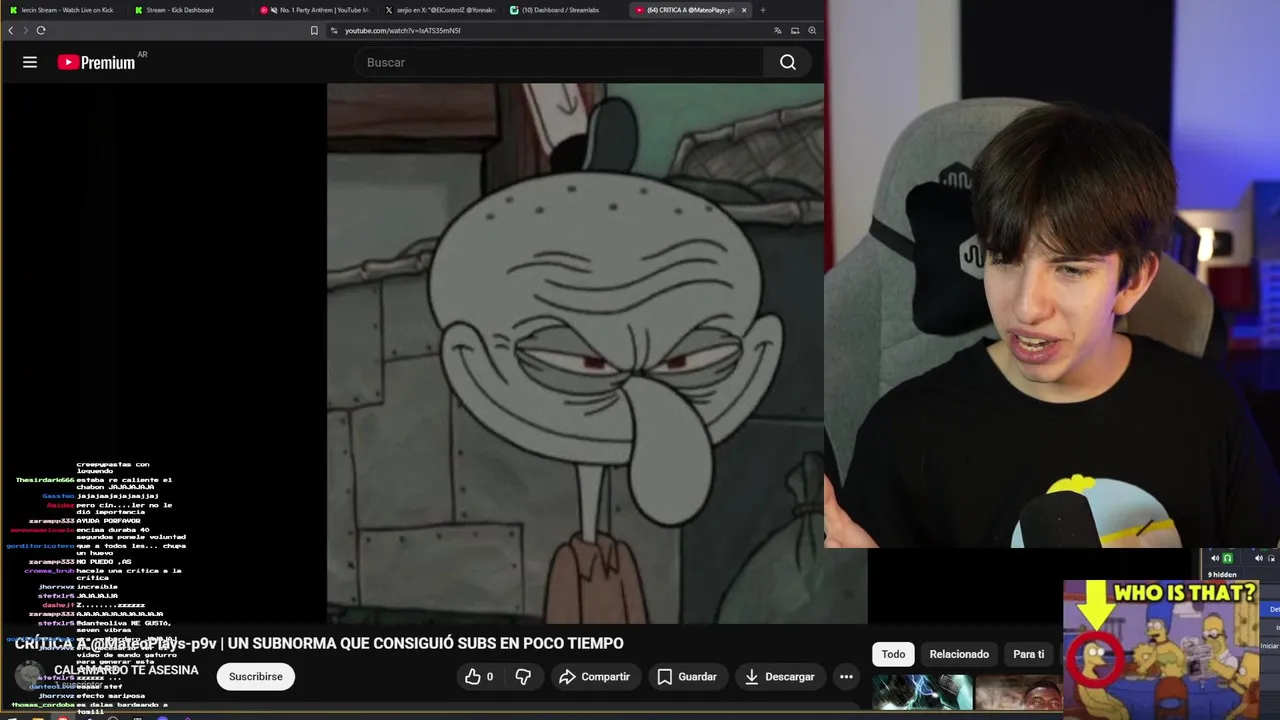
Task: Go back with browser back arrow
Action: click(x=11, y=30)
